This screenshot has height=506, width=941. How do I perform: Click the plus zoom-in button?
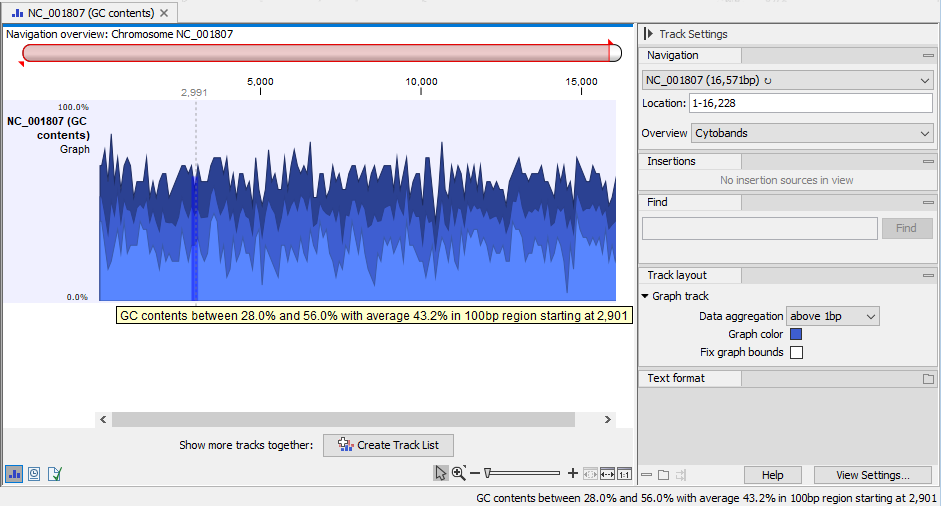(573, 473)
